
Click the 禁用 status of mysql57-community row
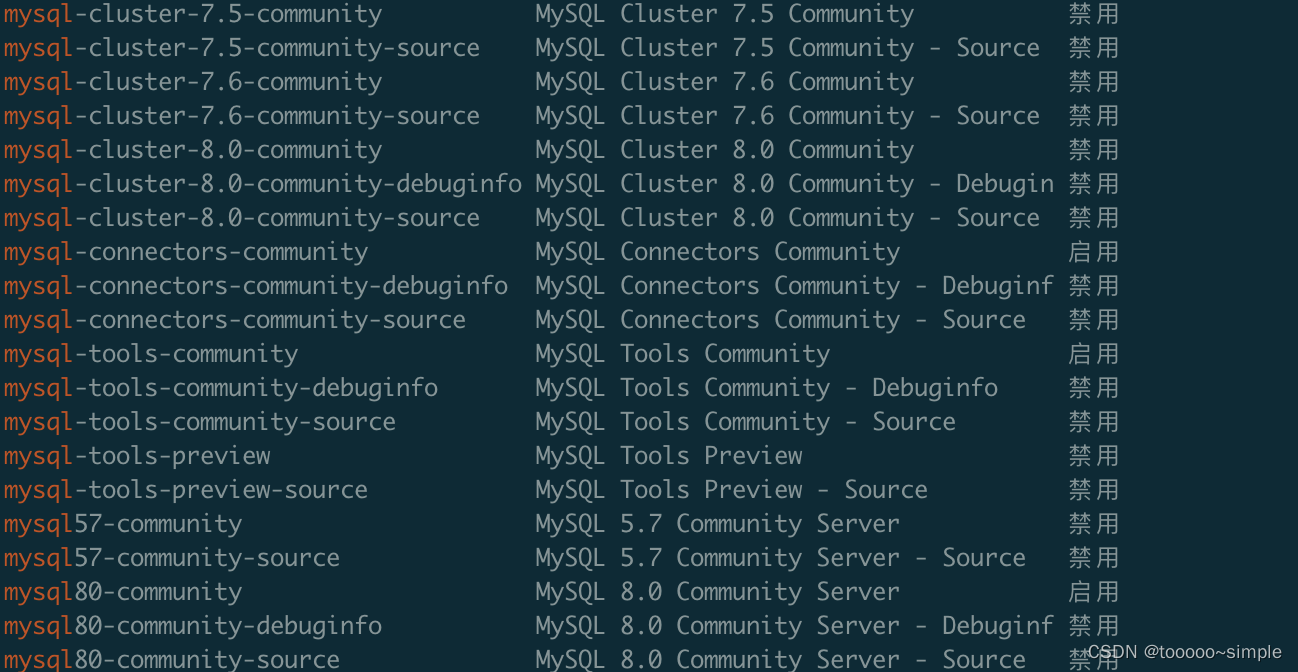pyautogui.click(x=1093, y=524)
